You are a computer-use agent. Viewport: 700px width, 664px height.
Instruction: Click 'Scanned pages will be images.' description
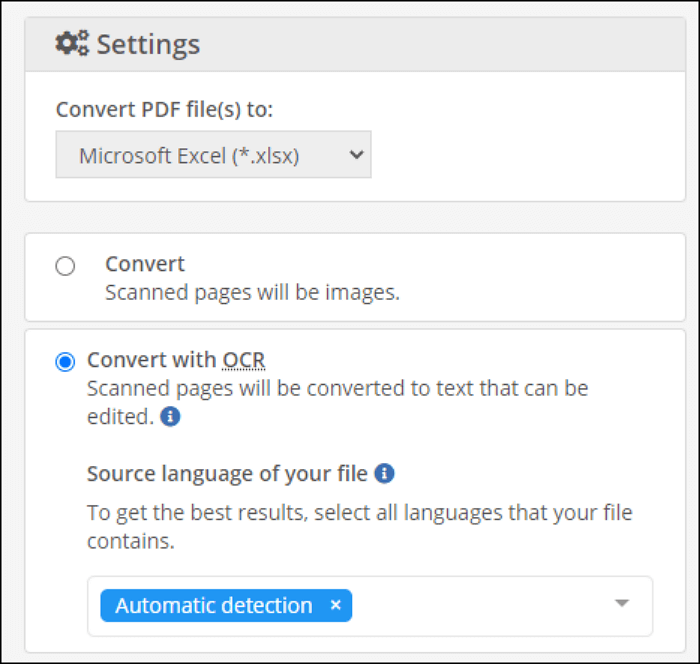252,292
